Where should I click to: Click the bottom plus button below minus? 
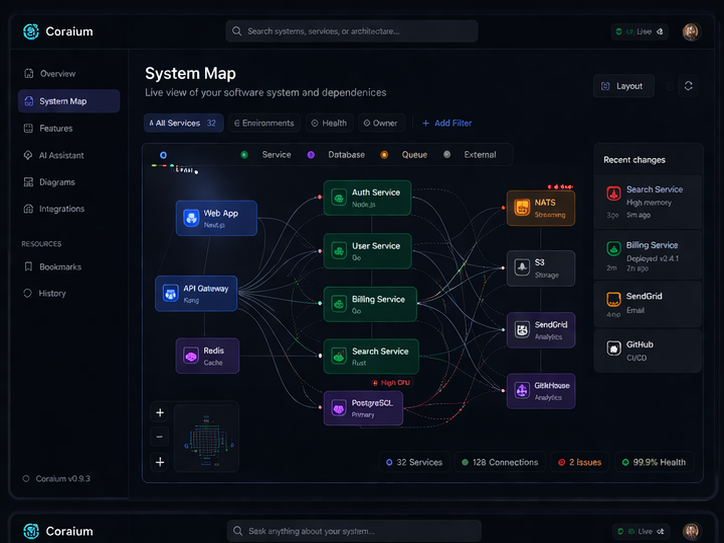tap(160, 462)
